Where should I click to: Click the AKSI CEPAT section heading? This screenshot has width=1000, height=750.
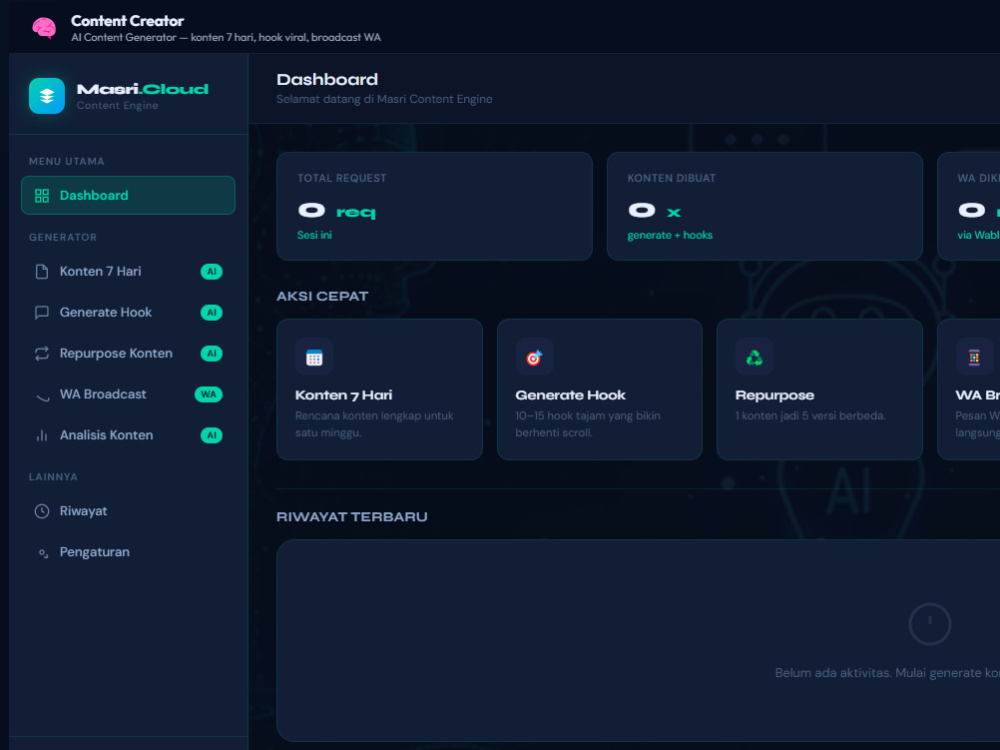tap(322, 297)
